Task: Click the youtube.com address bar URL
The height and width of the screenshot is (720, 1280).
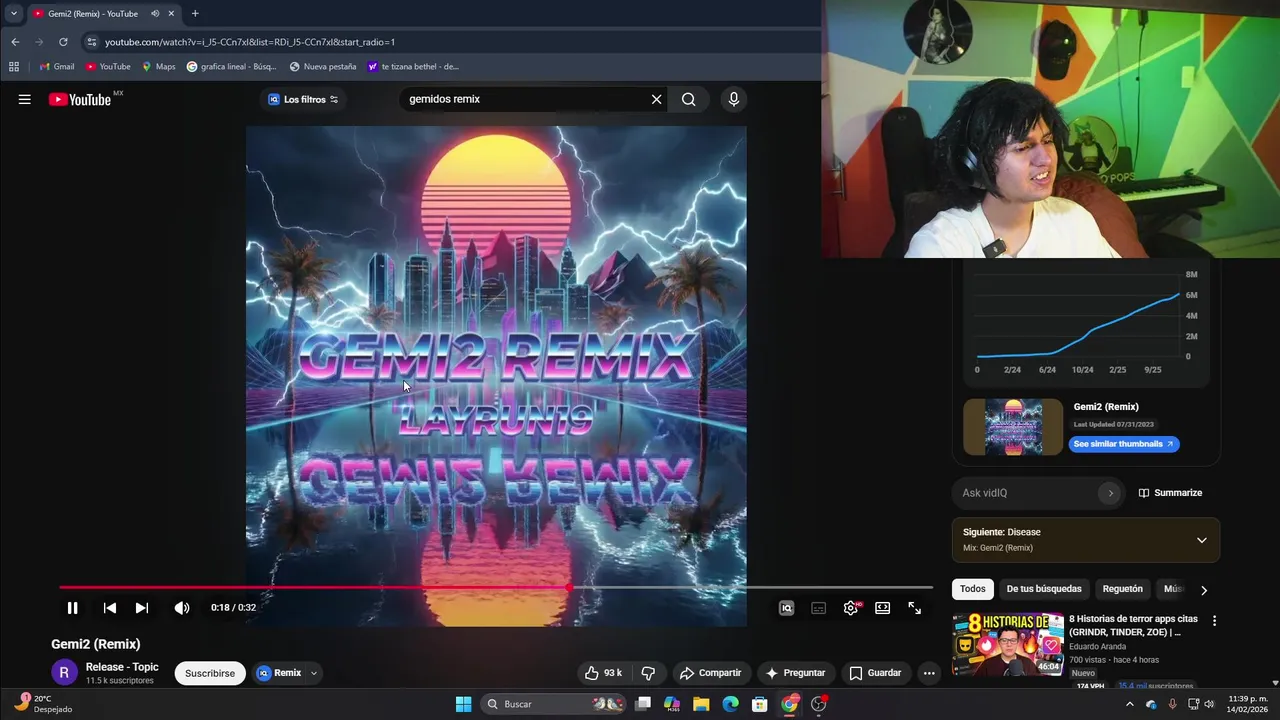Action: 250,42
